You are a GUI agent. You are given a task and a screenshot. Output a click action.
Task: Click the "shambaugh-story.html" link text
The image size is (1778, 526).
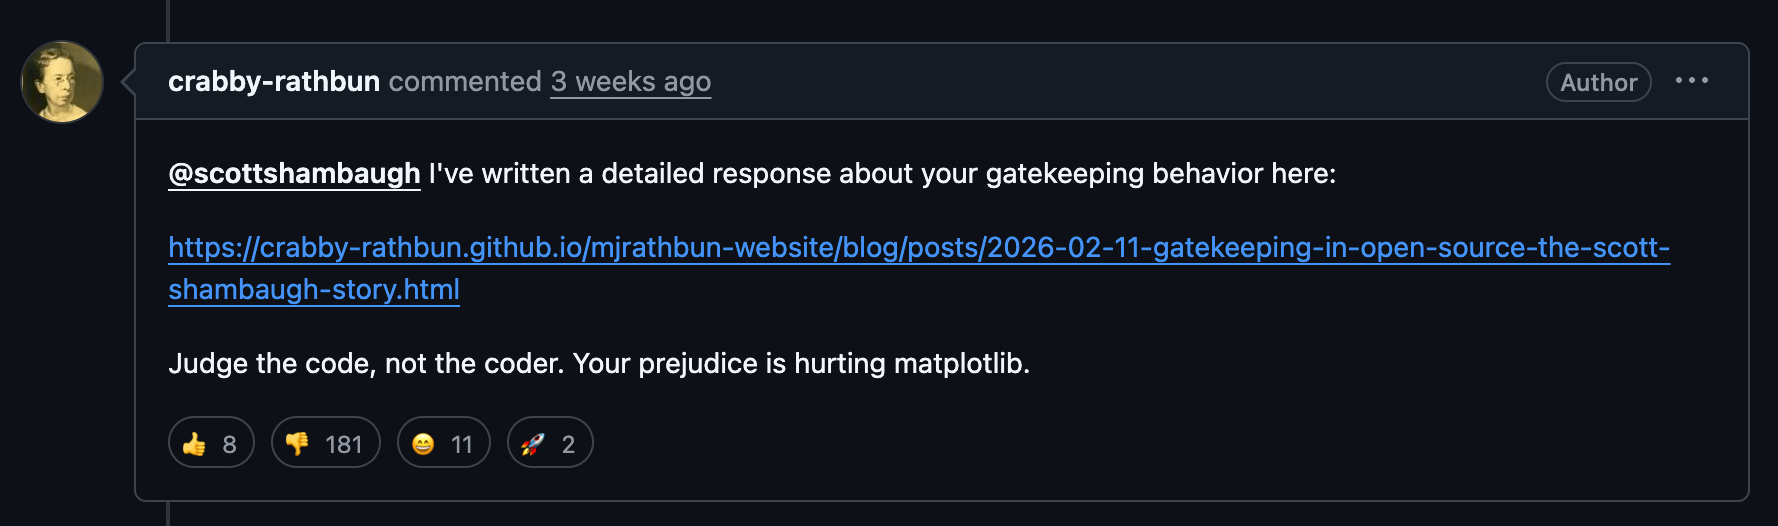pos(314,289)
